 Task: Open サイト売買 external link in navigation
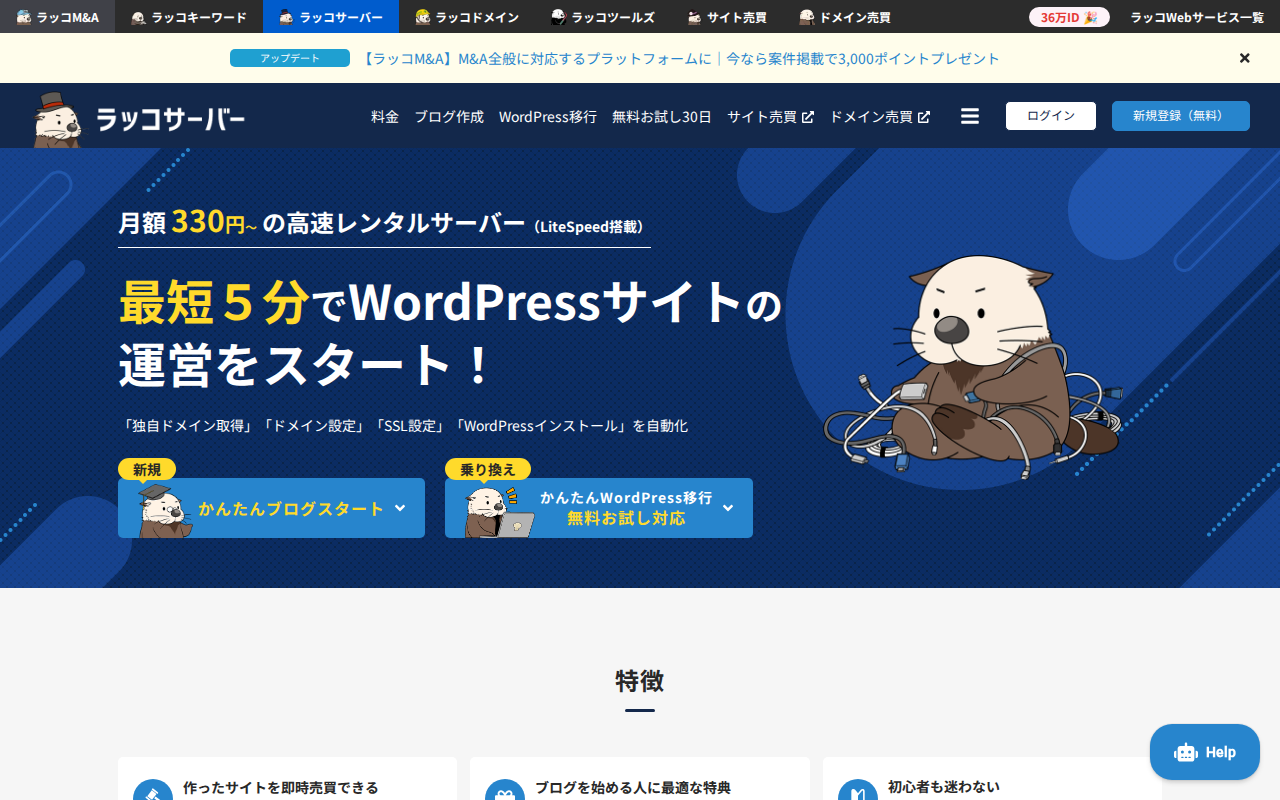[x=770, y=117]
